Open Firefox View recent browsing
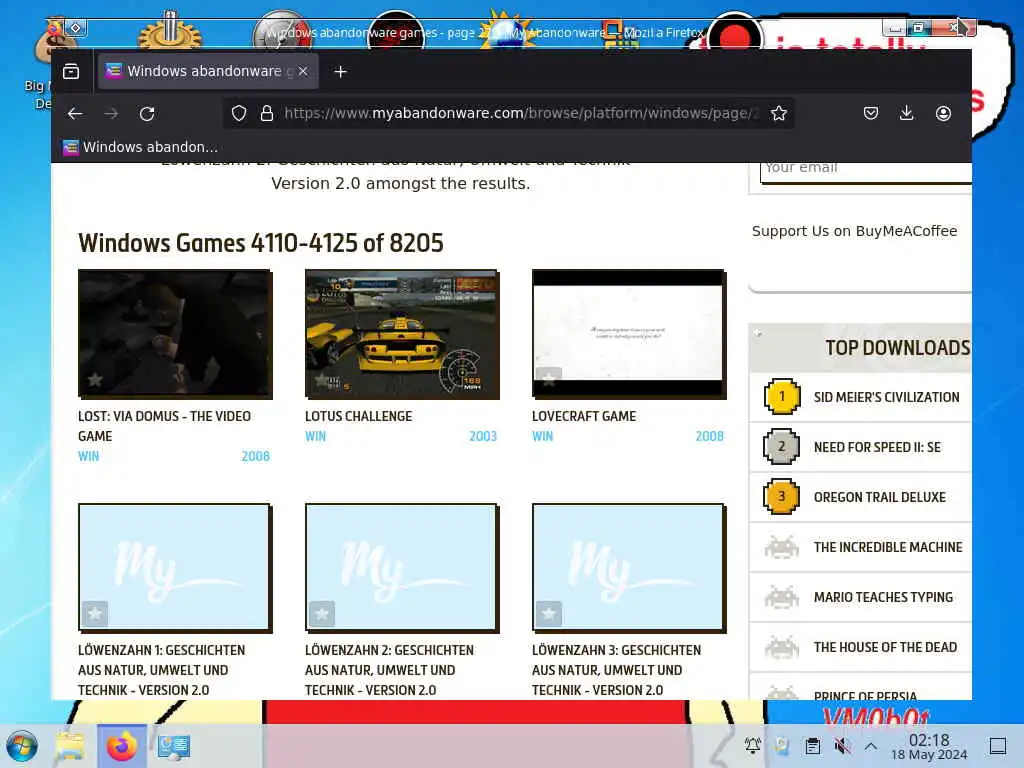This screenshot has width=1024, height=768. point(71,71)
